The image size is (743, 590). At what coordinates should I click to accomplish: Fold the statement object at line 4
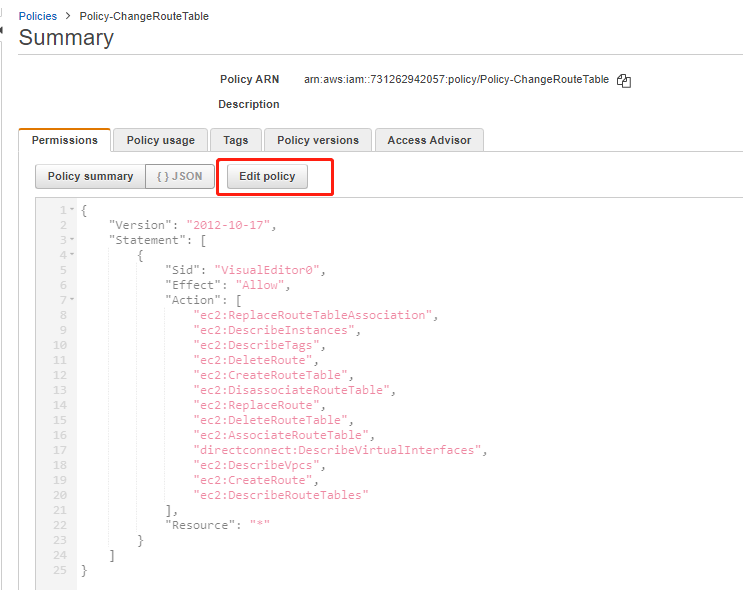coord(72,255)
